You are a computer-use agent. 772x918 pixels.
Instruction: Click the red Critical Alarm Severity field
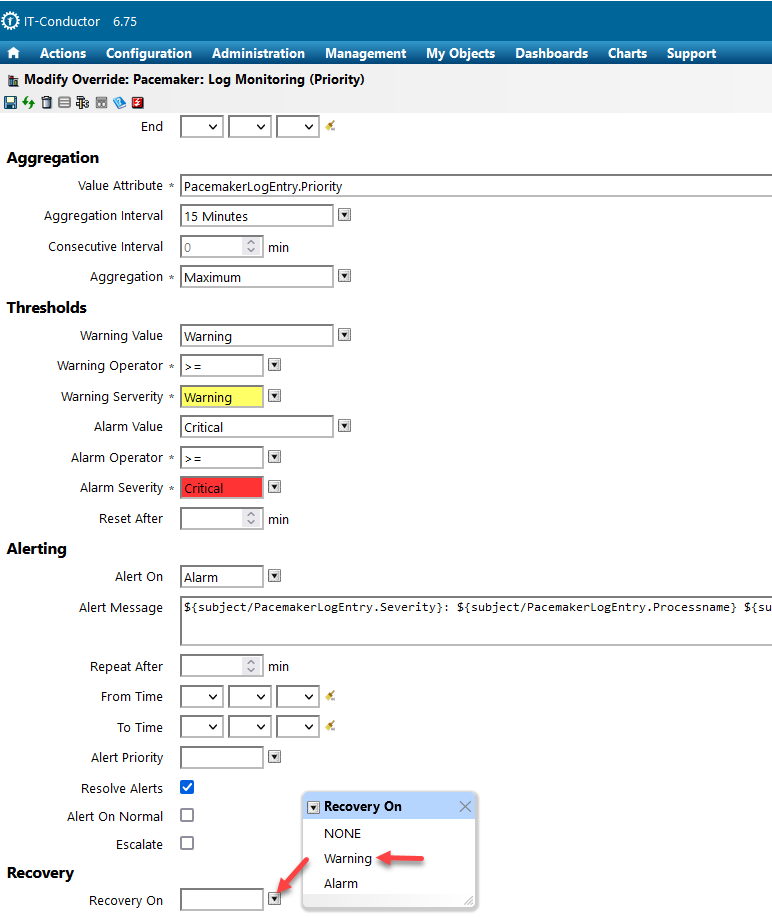222,488
